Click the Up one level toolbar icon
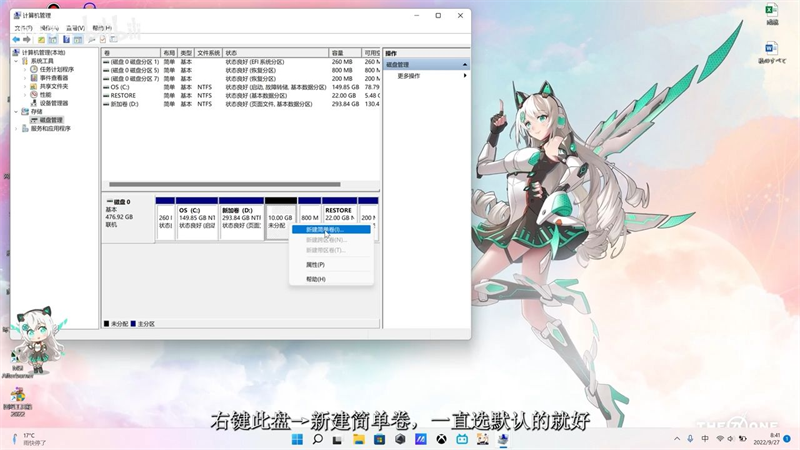The image size is (800, 450). 41,39
